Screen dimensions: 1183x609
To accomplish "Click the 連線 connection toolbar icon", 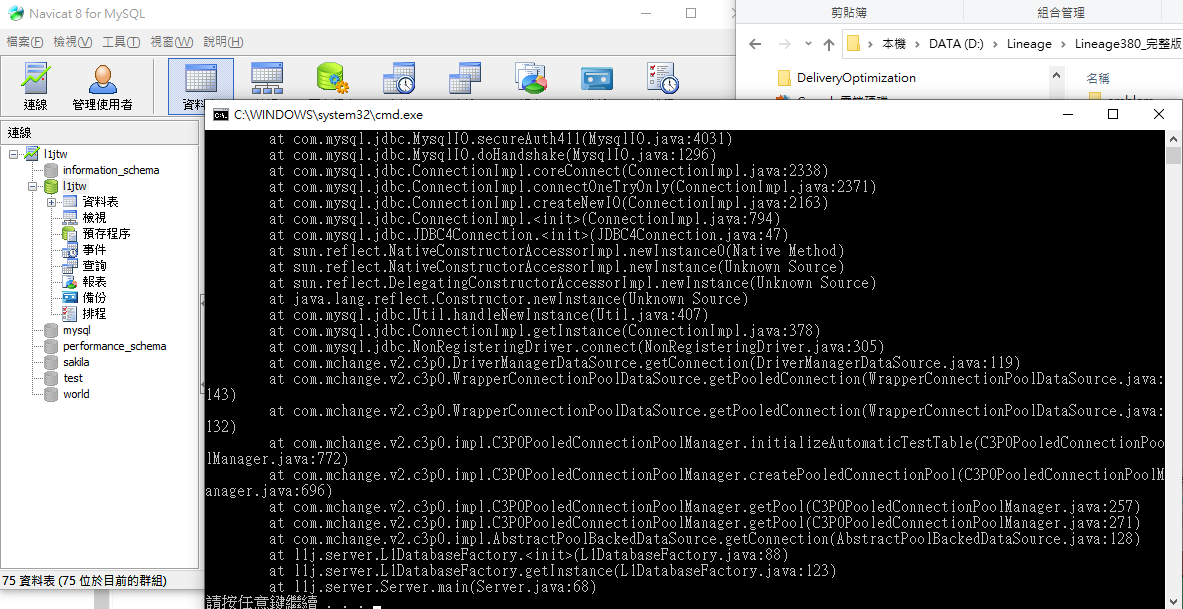I will [35, 87].
